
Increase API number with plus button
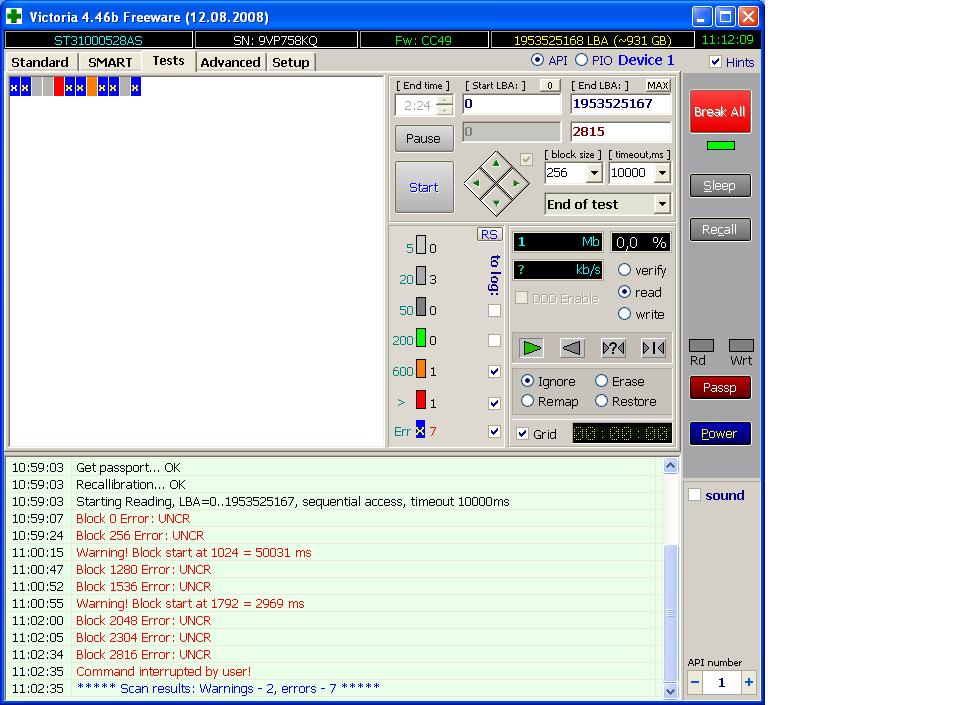[748, 682]
